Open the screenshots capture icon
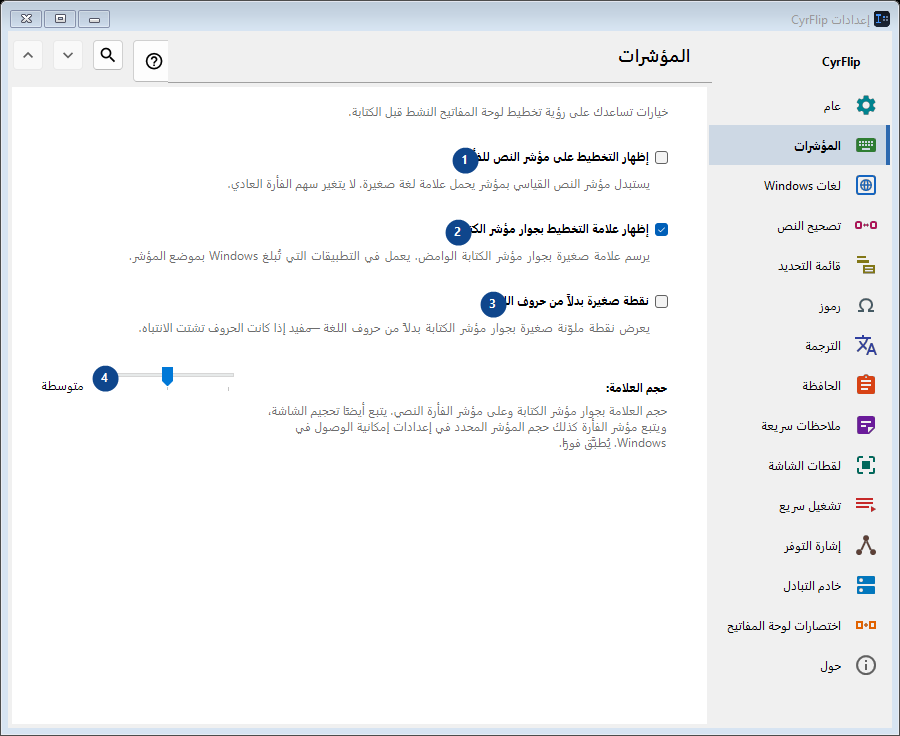Image resolution: width=900 pixels, height=736 pixels. (866, 465)
